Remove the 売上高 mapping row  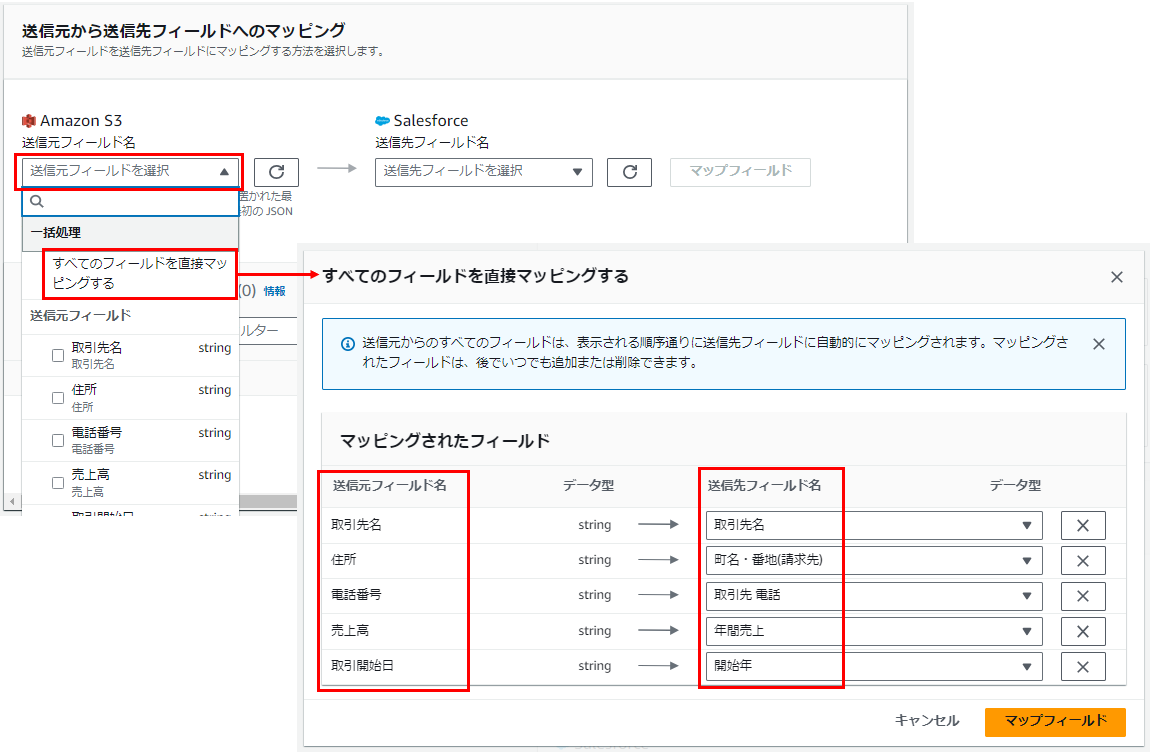tap(1083, 631)
